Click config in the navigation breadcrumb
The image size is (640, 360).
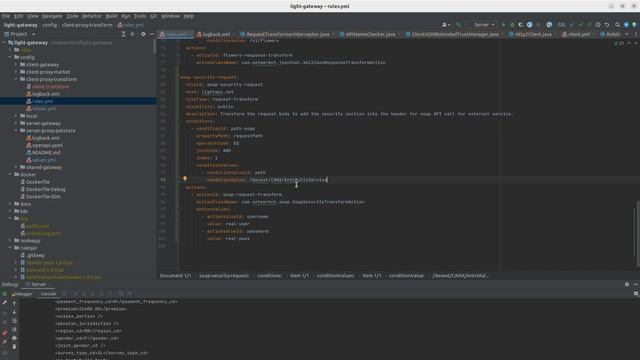tap(49, 25)
